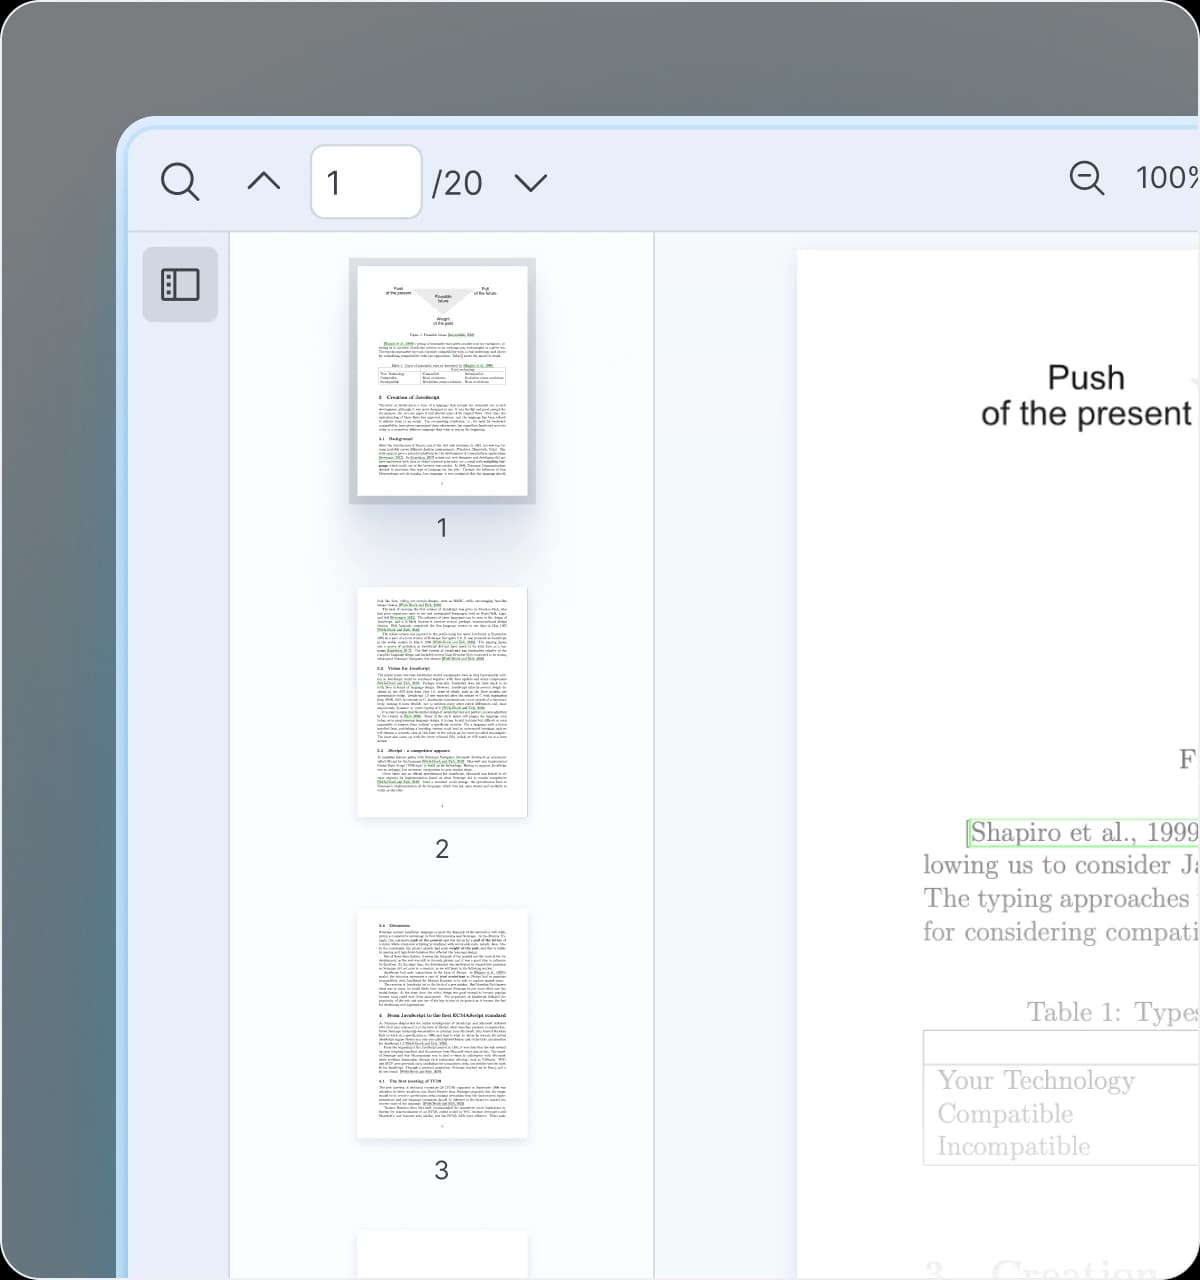Click the 'The typing approaches' text line
1200x1280 pixels.
[x=1059, y=898]
